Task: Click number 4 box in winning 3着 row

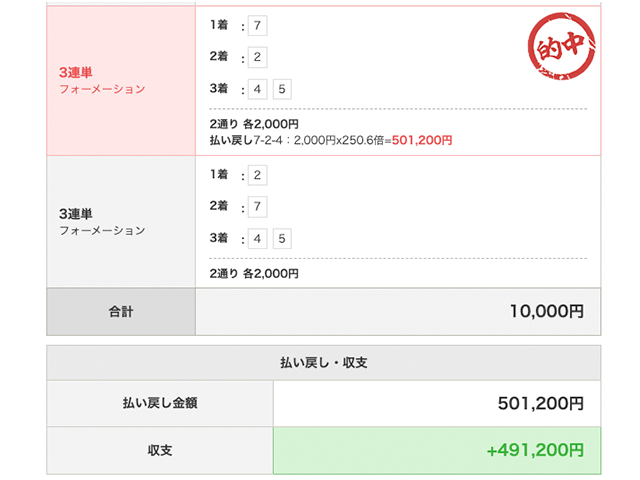Action: coord(259,89)
